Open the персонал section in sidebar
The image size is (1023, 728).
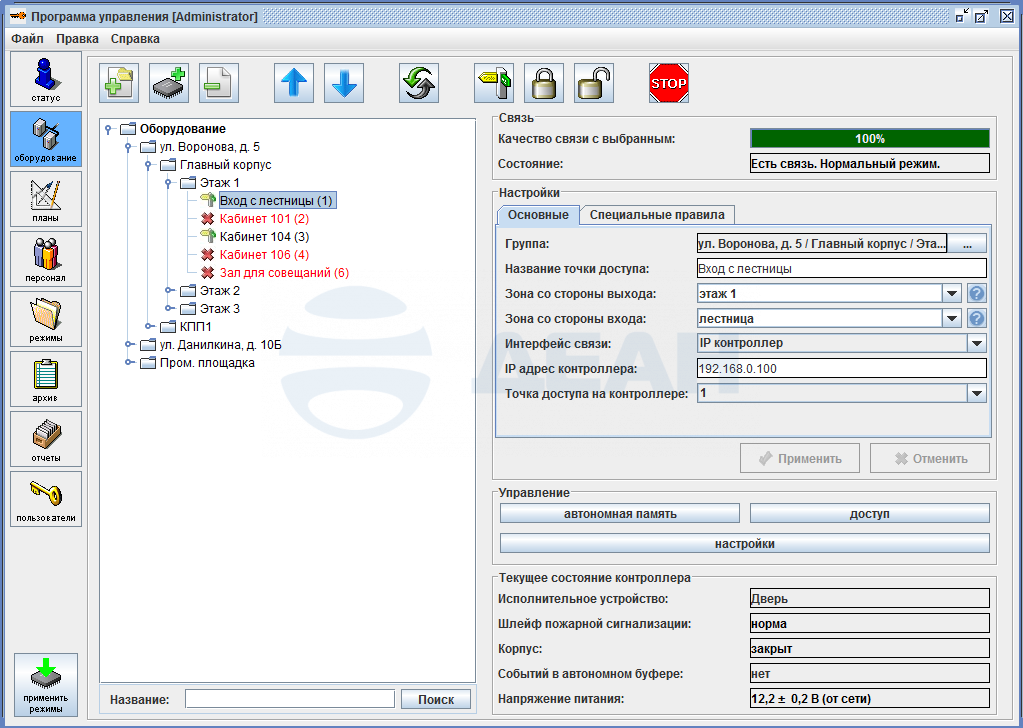point(46,258)
